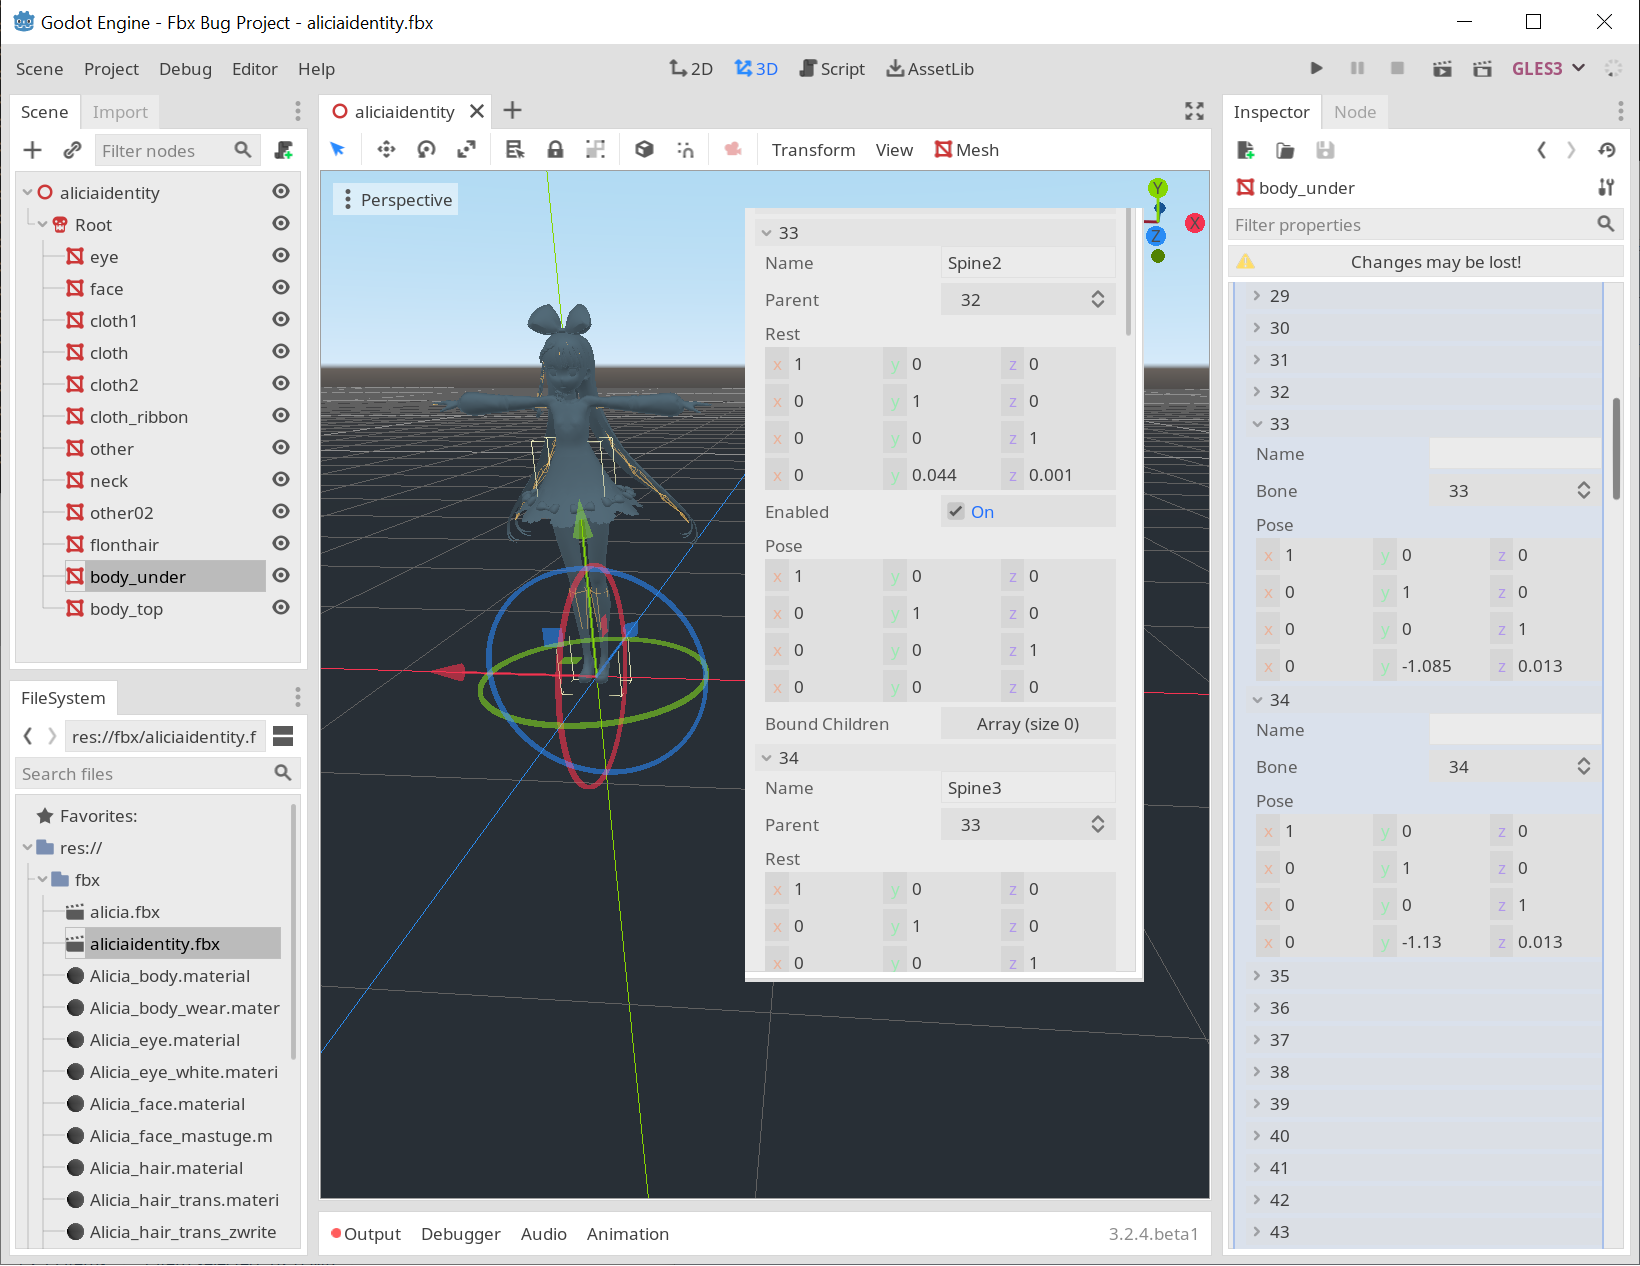This screenshot has width=1640, height=1266.
Task: Hide the face node in the scene tree
Action: (281, 287)
